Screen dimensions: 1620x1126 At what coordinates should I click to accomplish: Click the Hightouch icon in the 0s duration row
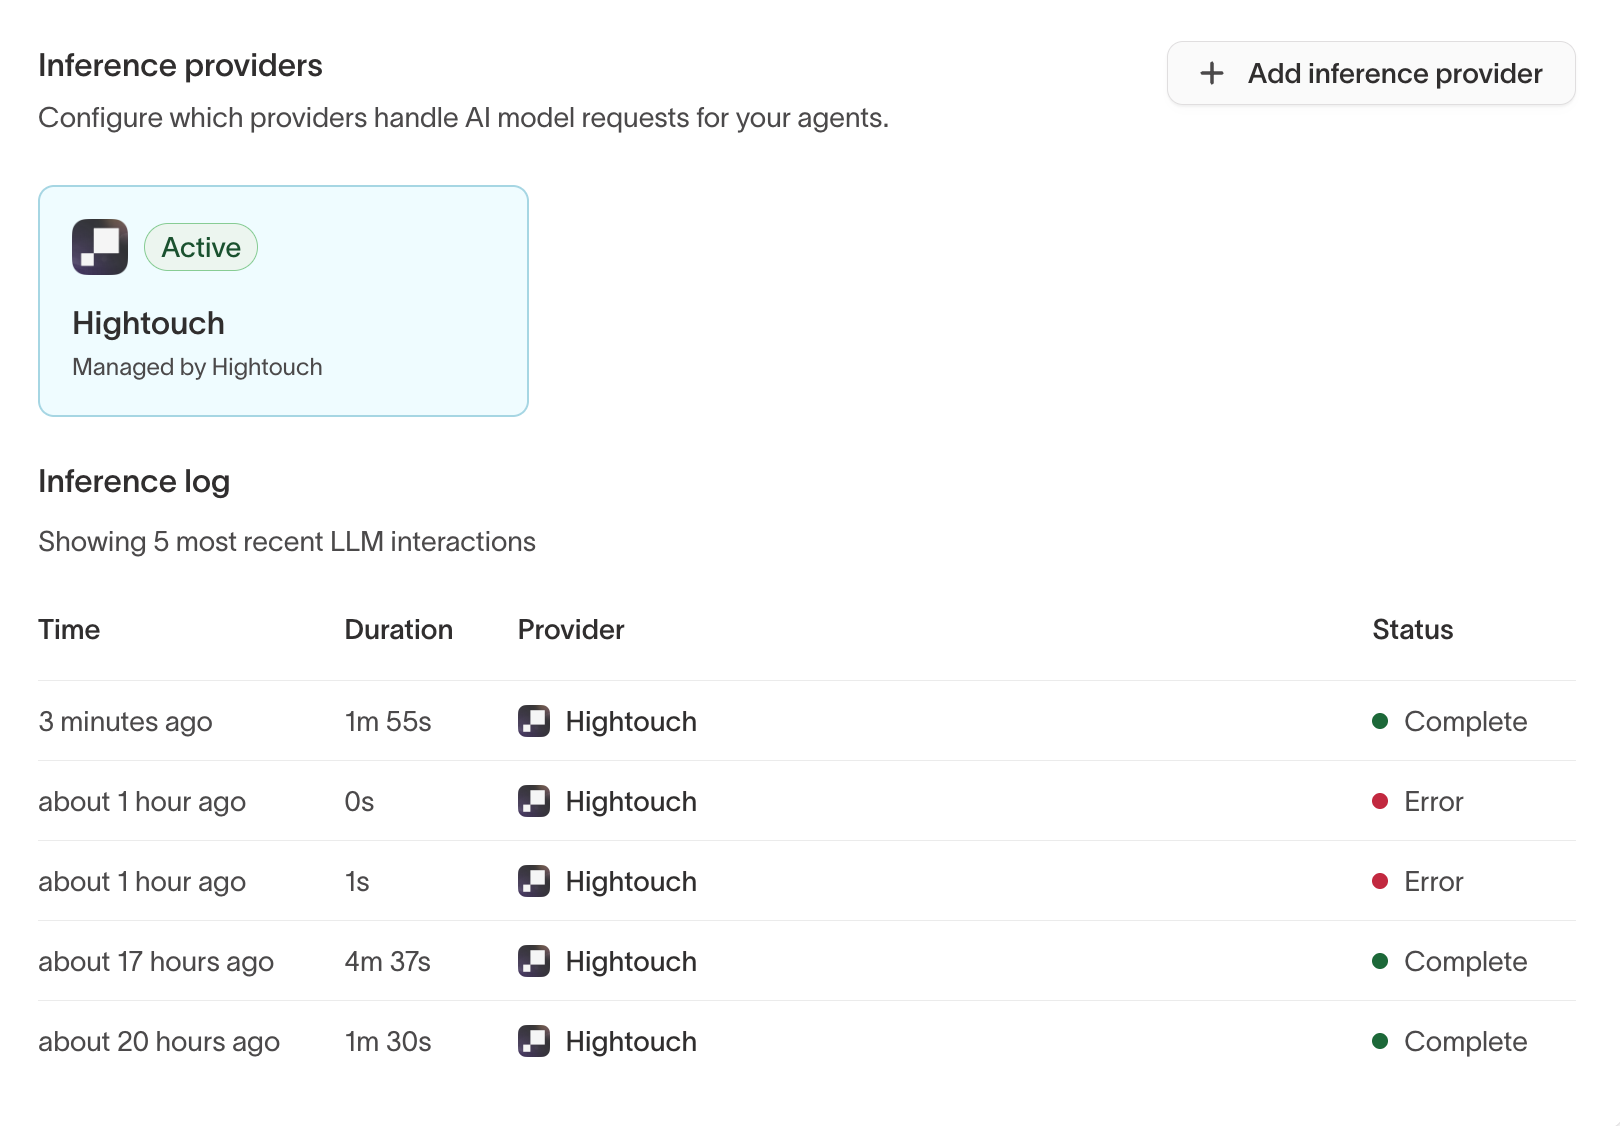(534, 801)
